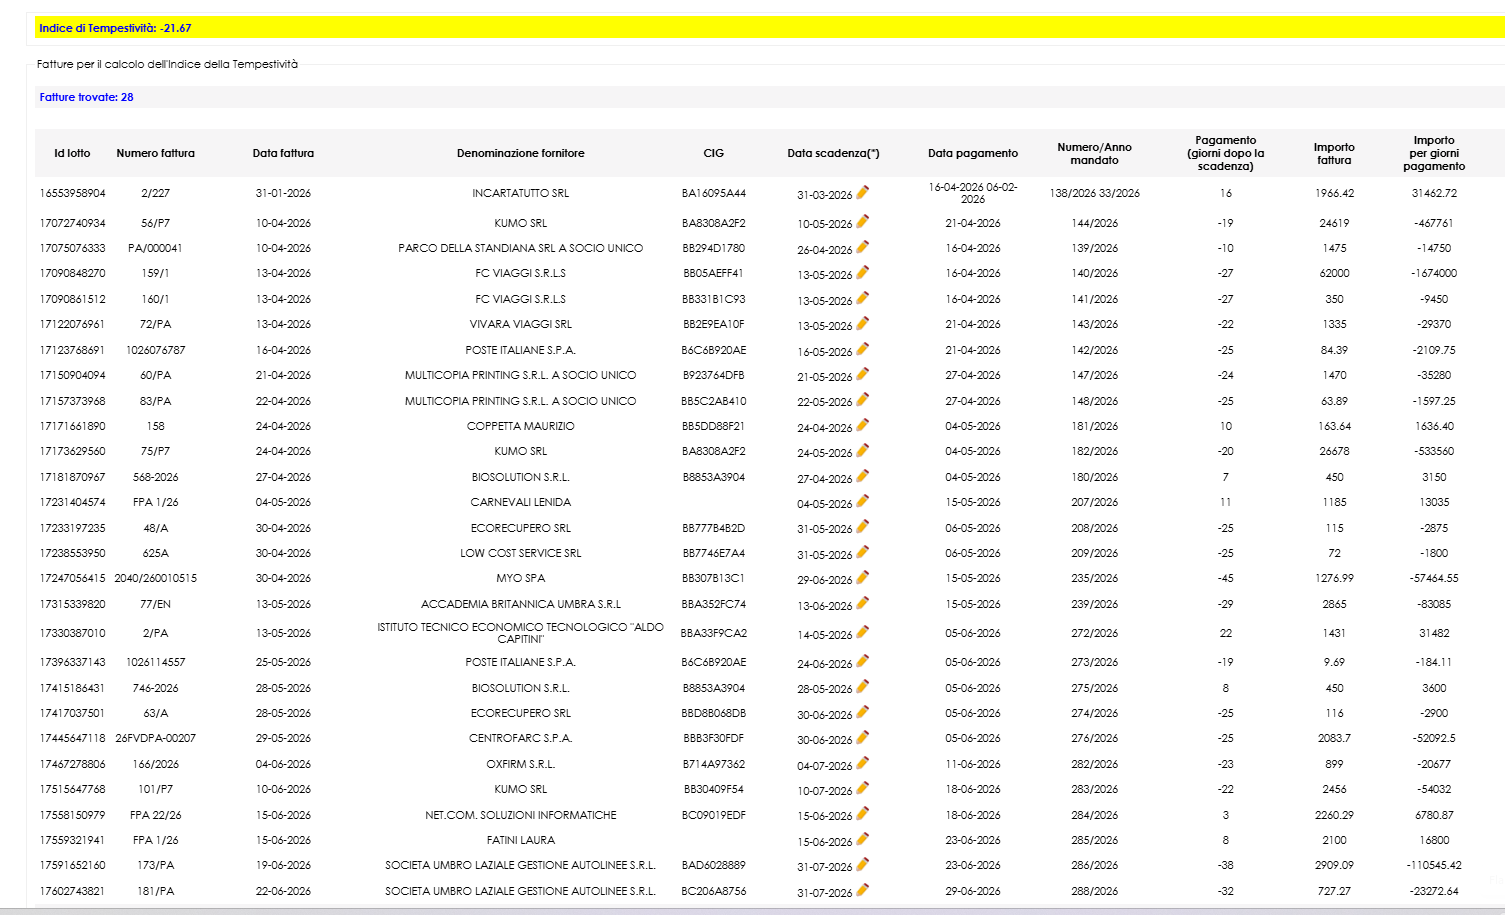The height and width of the screenshot is (915, 1505).
Task: Click supplier name OXFIRM S.R.L.
Action: 520,764
